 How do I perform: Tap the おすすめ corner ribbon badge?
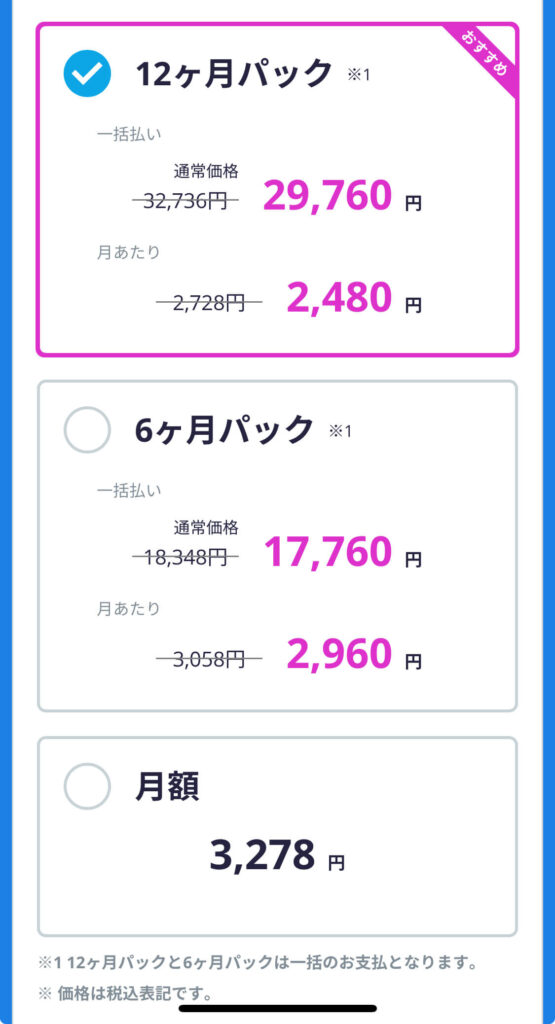[484, 56]
